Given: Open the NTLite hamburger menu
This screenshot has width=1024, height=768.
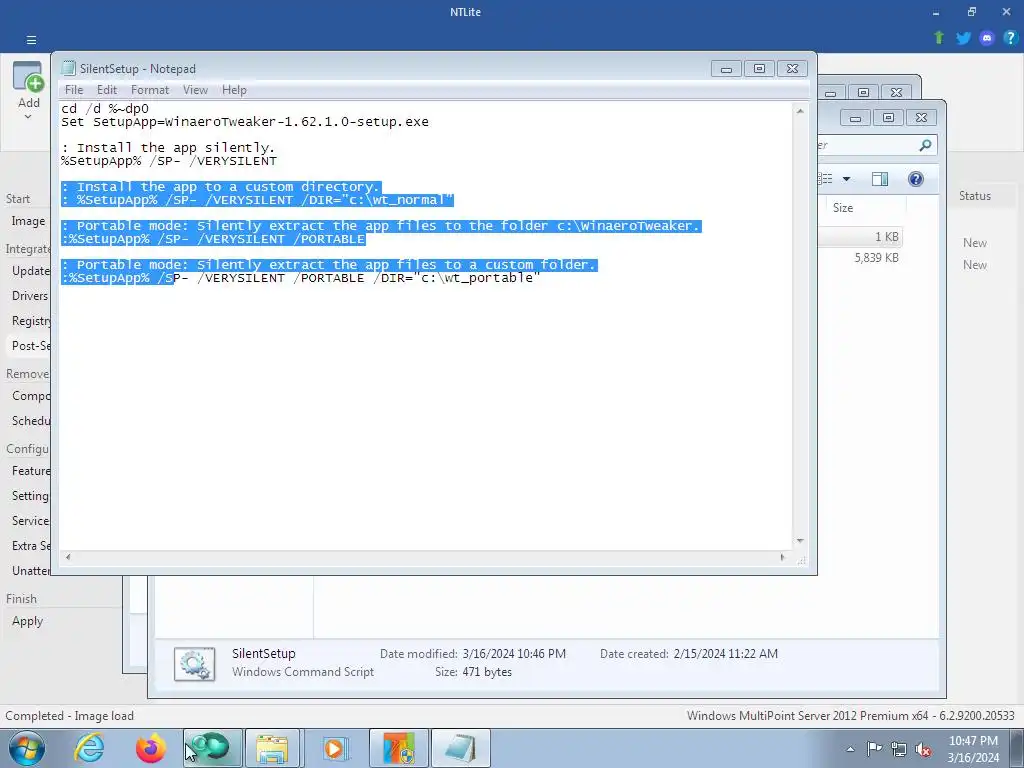Looking at the screenshot, I should point(31,40).
